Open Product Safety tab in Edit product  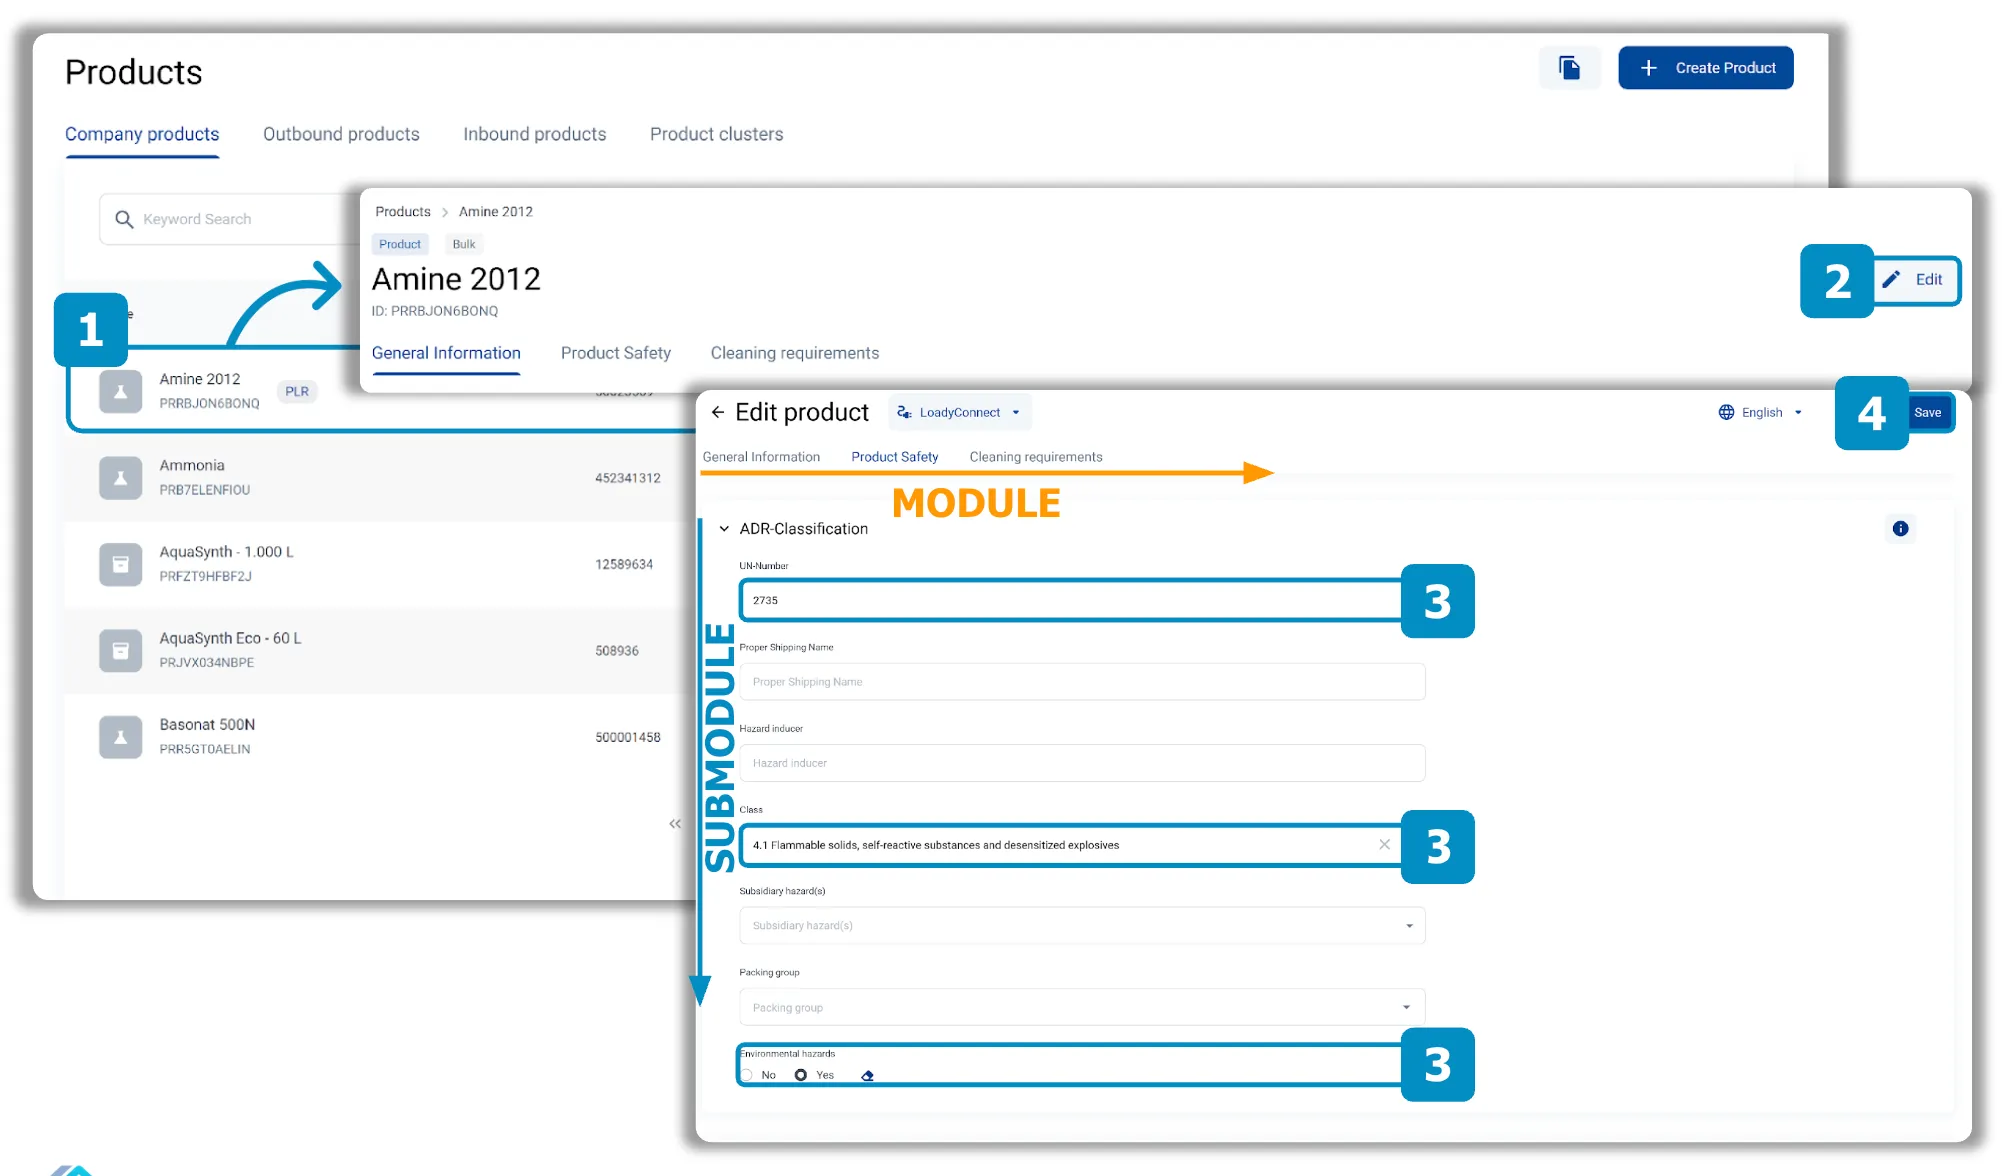pyautogui.click(x=895, y=457)
